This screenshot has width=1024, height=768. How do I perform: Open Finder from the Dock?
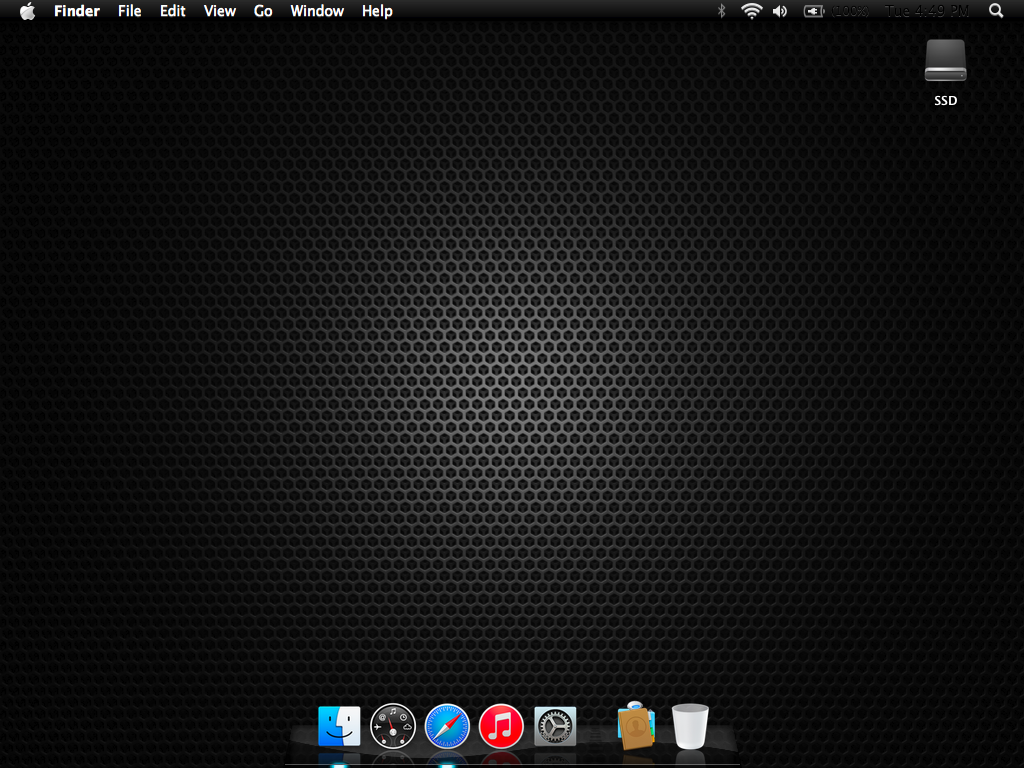pyautogui.click(x=339, y=726)
